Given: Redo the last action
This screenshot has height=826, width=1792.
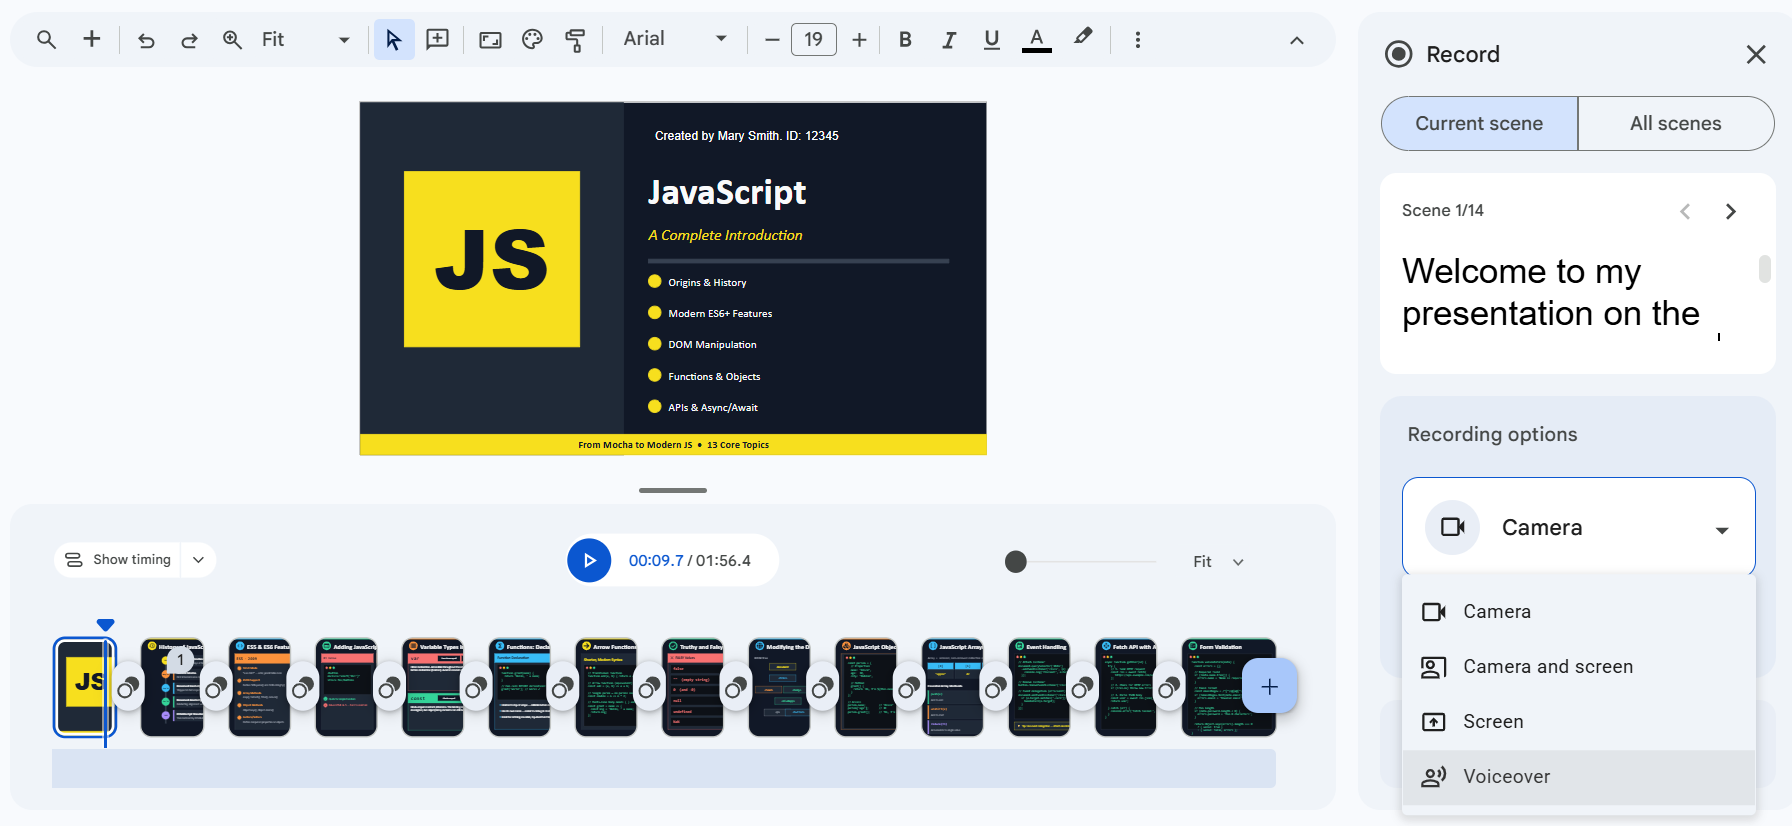Looking at the screenshot, I should (x=189, y=40).
